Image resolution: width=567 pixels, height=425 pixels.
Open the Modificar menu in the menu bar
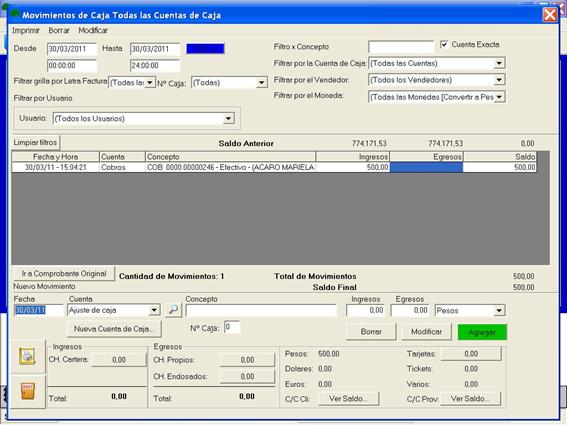(x=93, y=30)
